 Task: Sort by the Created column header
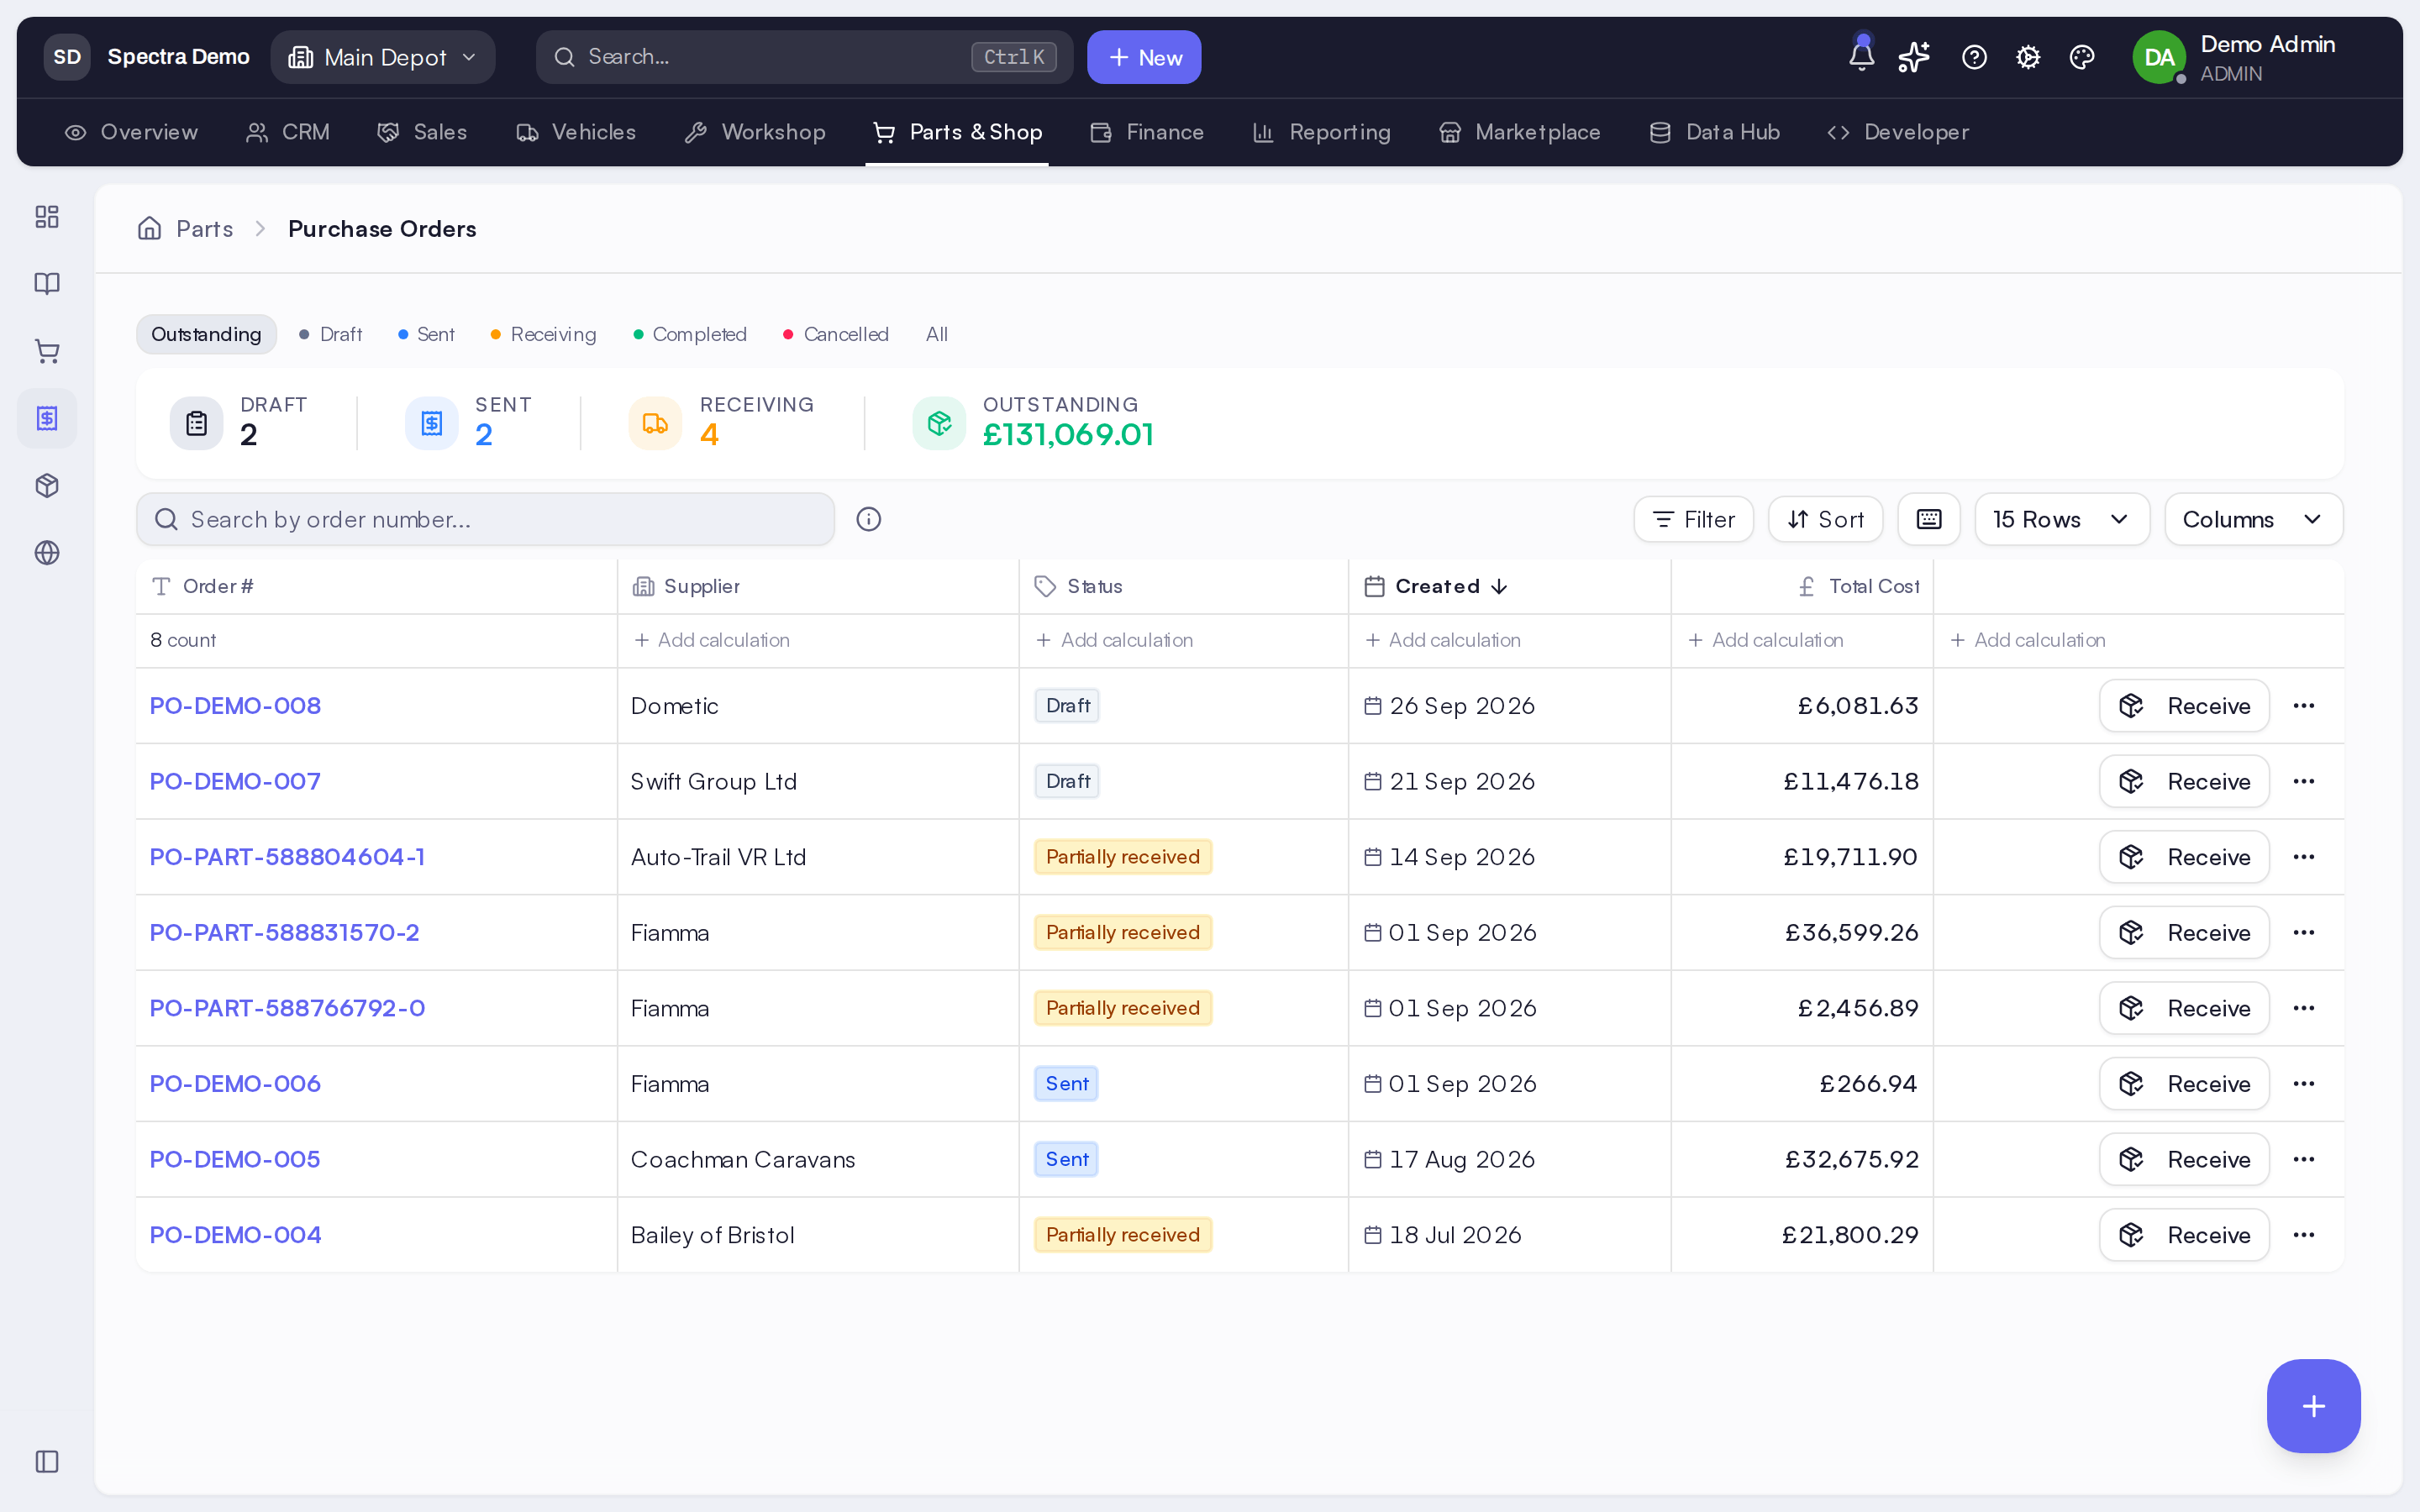(x=1436, y=586)
